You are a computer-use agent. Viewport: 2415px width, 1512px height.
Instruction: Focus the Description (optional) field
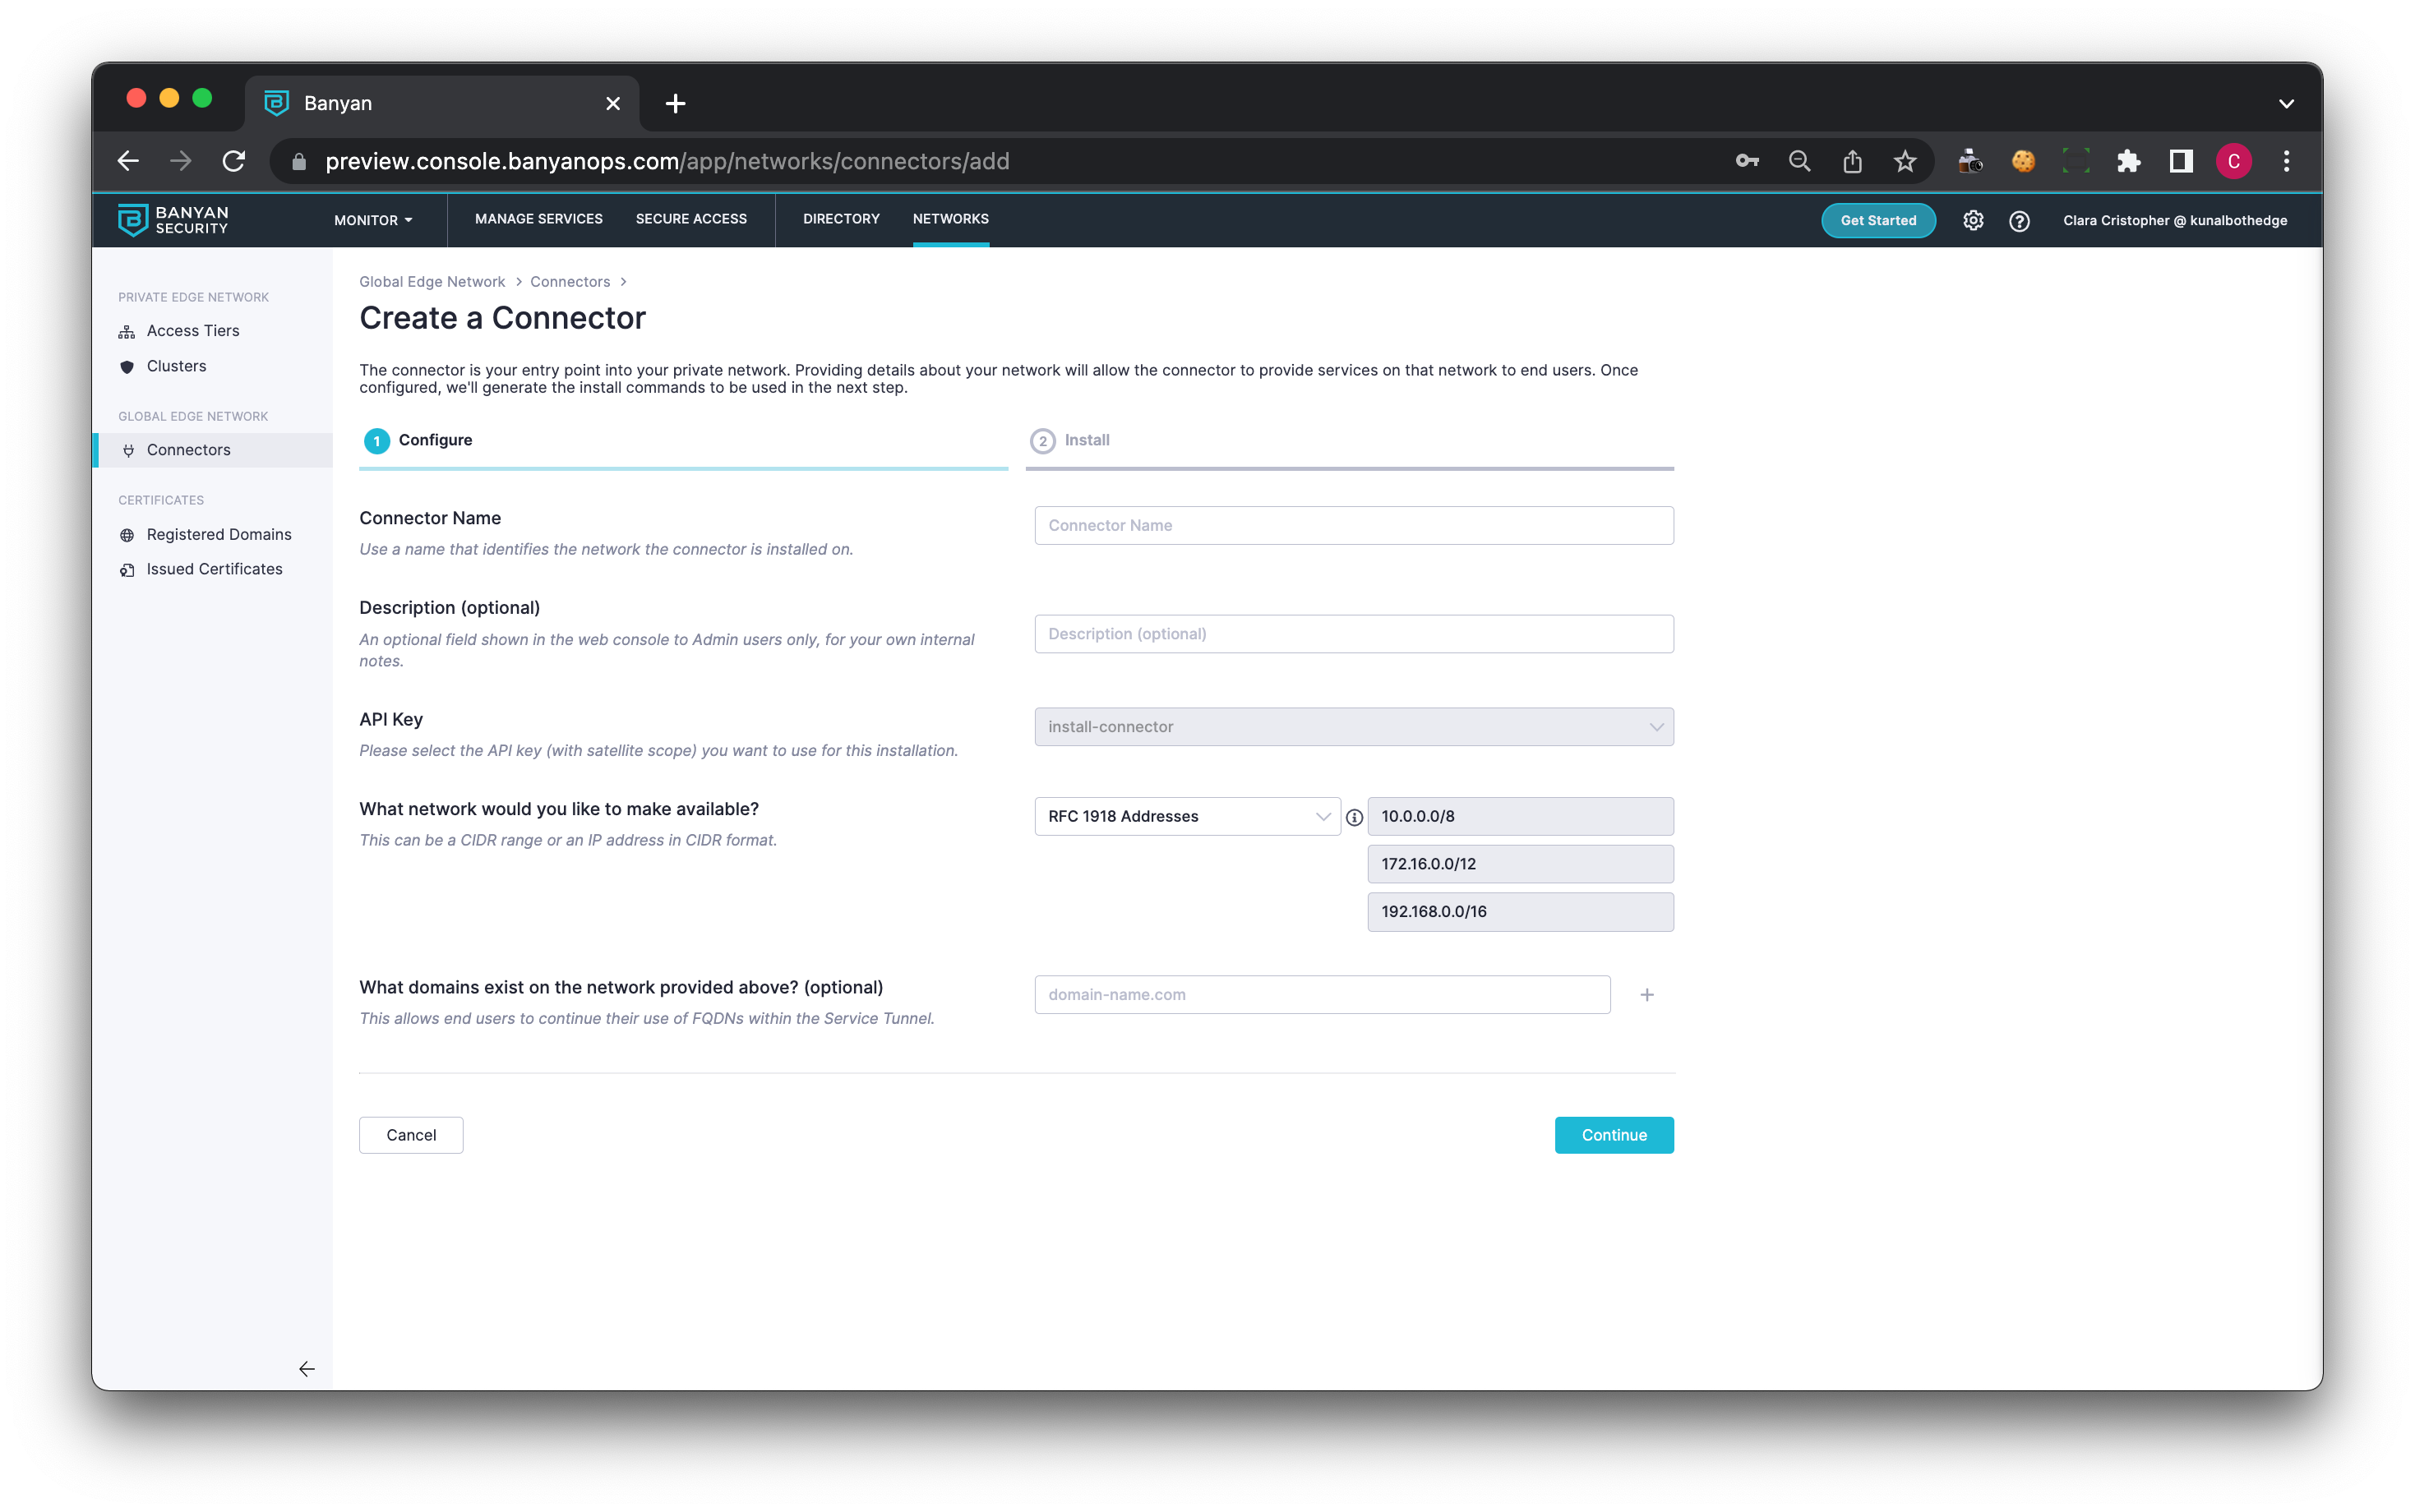[1353, 634]
